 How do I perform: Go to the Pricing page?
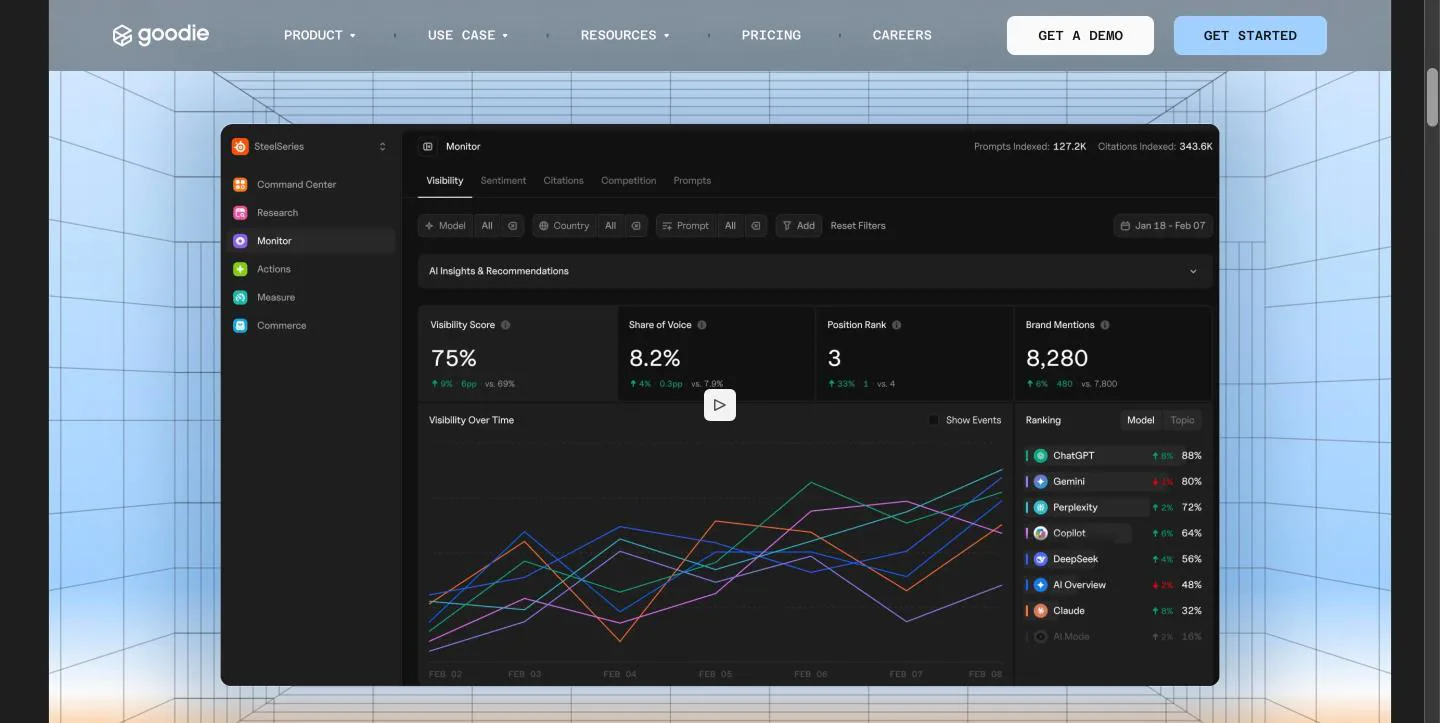pyautogui.click(x=771, y=35)
